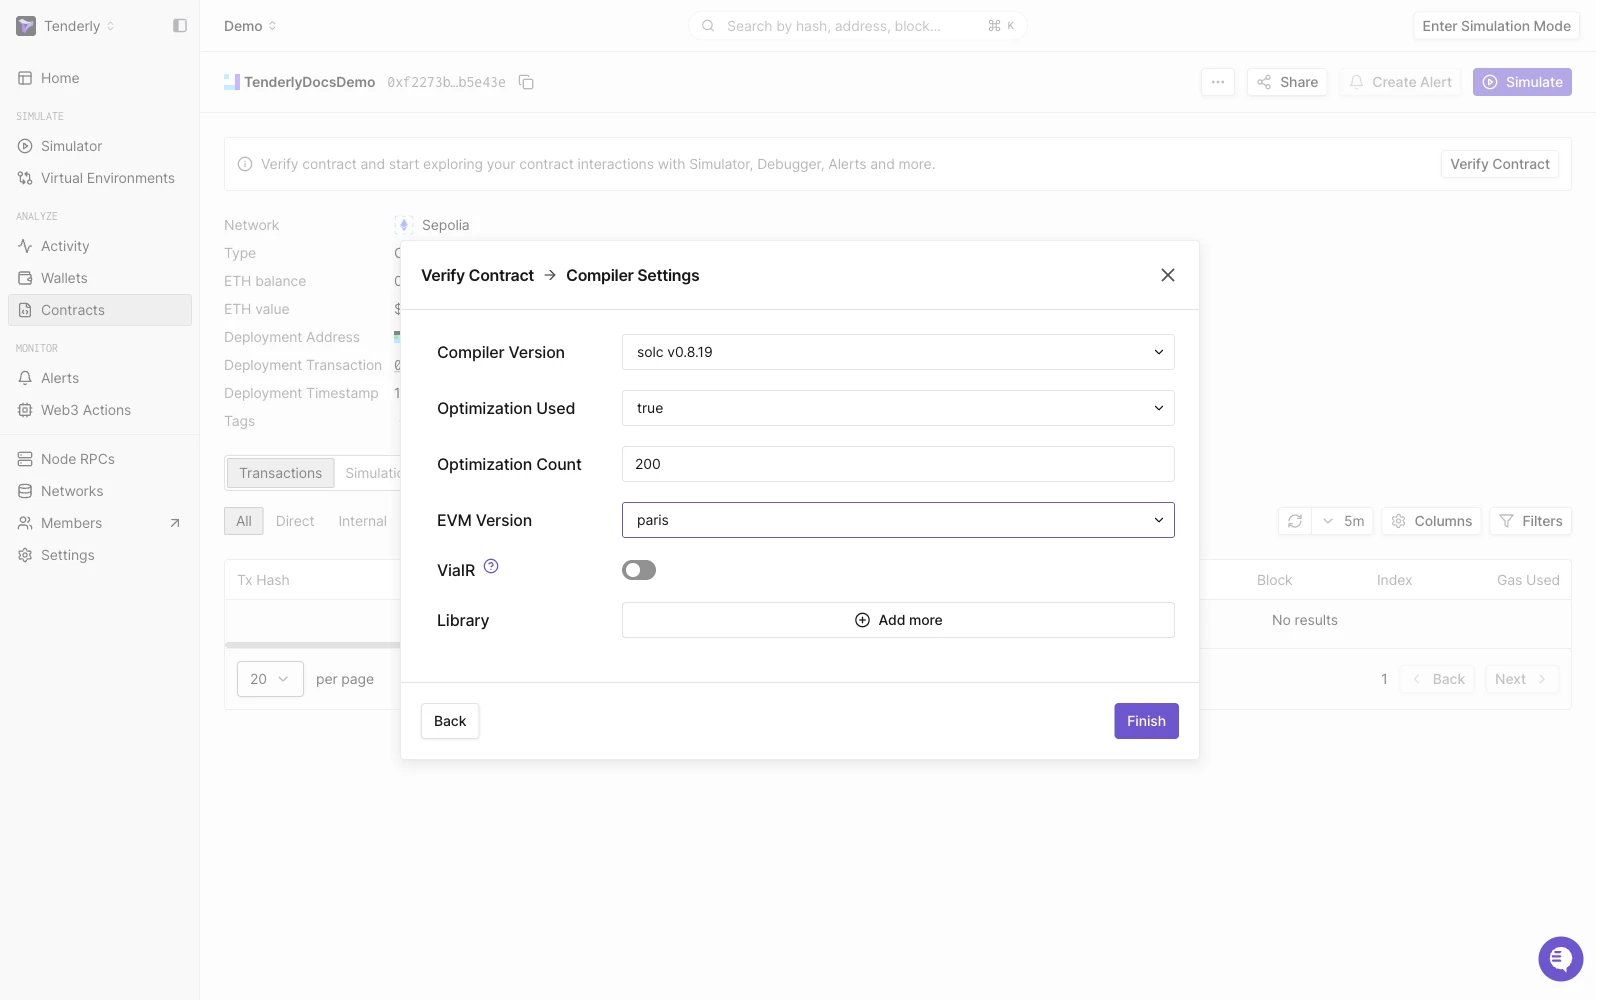Open the Filters panel

click(x=1531, y=521)
